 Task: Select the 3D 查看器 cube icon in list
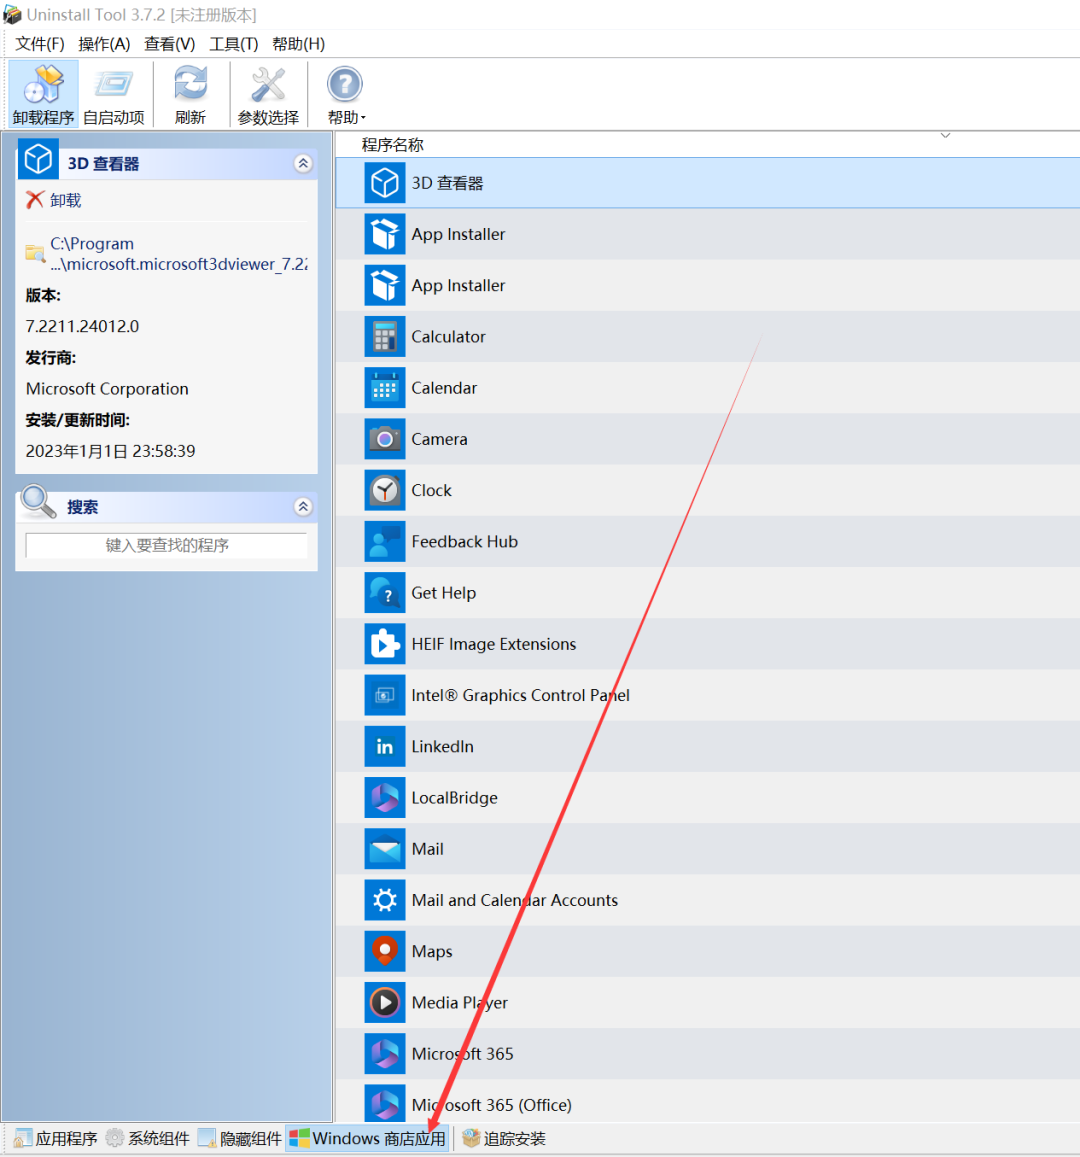click(x=384, y=183)
